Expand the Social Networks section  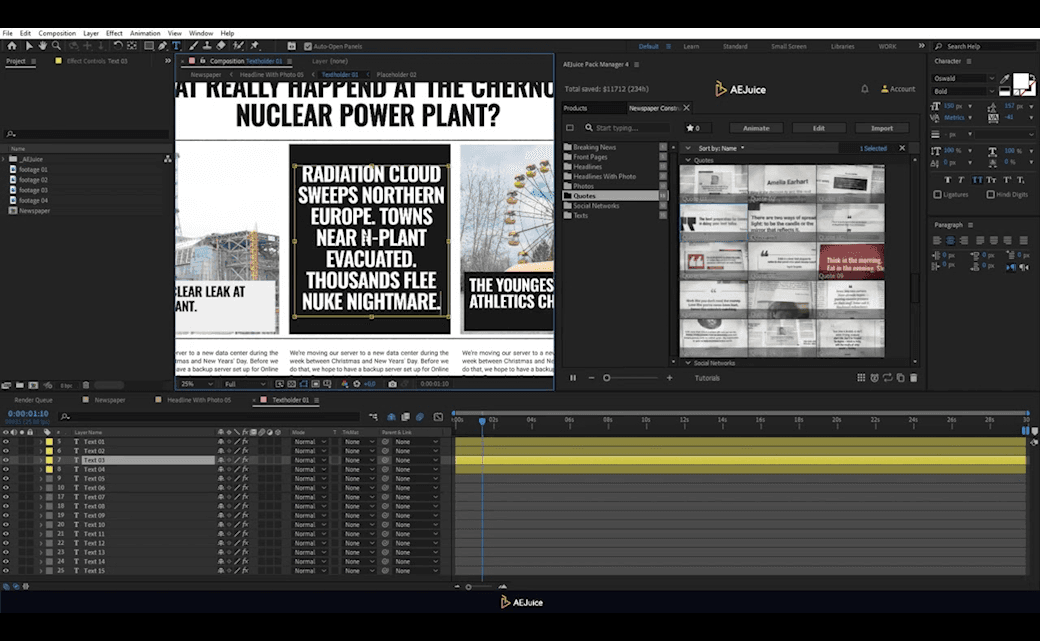688,363
